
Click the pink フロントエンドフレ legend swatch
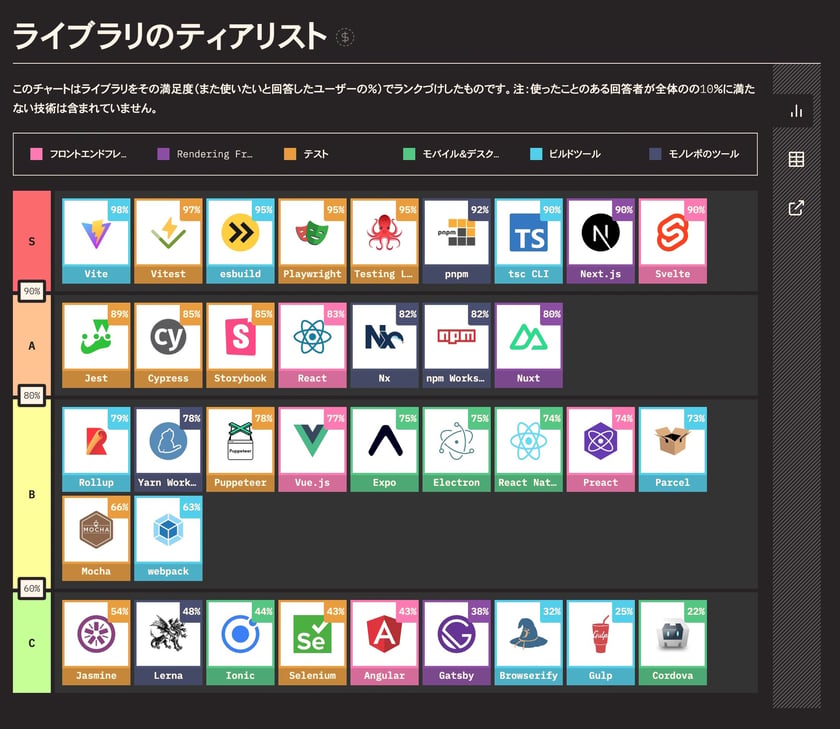coord(36,154)
